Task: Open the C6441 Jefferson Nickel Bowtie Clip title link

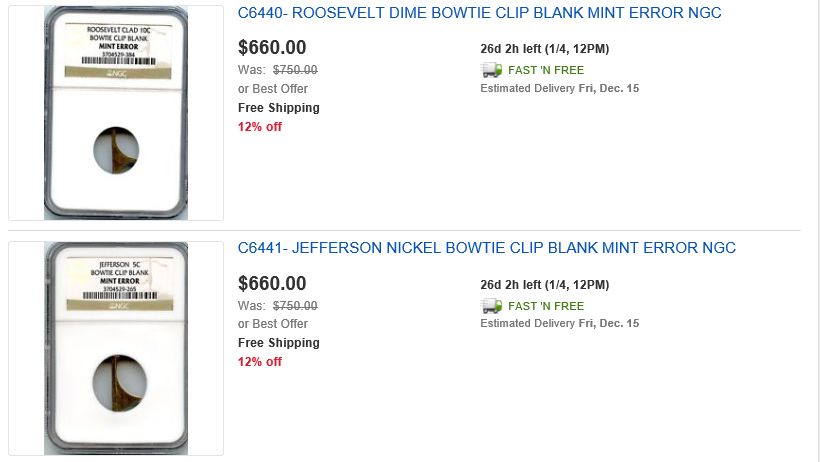Action: (486, 248)
